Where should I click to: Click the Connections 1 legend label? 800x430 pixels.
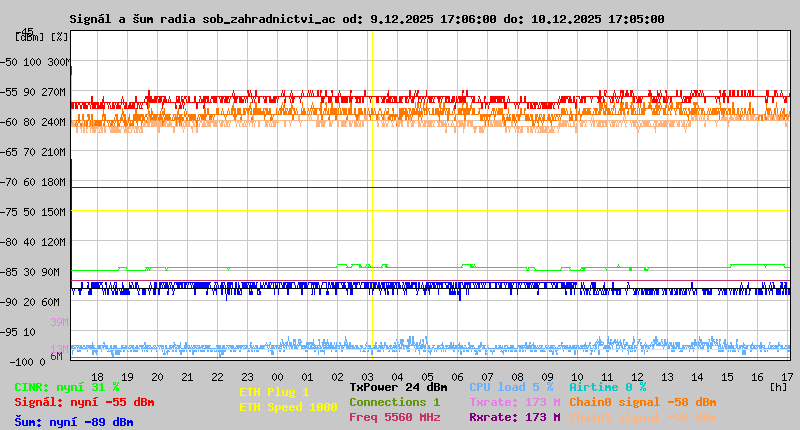coord(394,402)
